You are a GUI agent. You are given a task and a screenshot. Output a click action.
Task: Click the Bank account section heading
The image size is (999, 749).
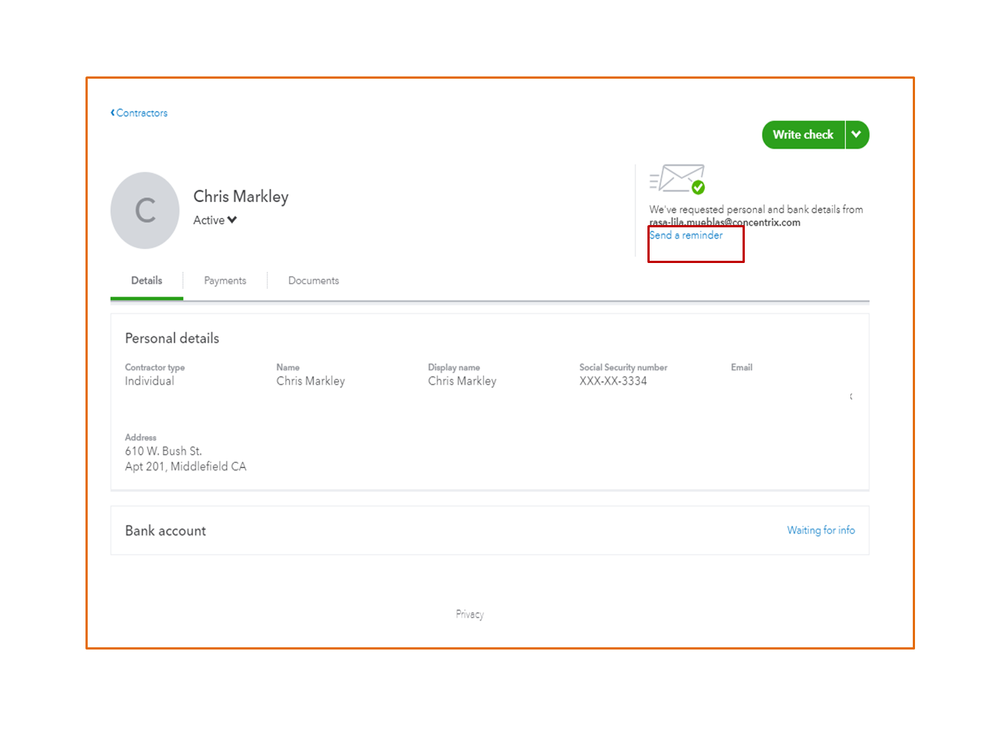pyautogui.click(x=165, y=531)
